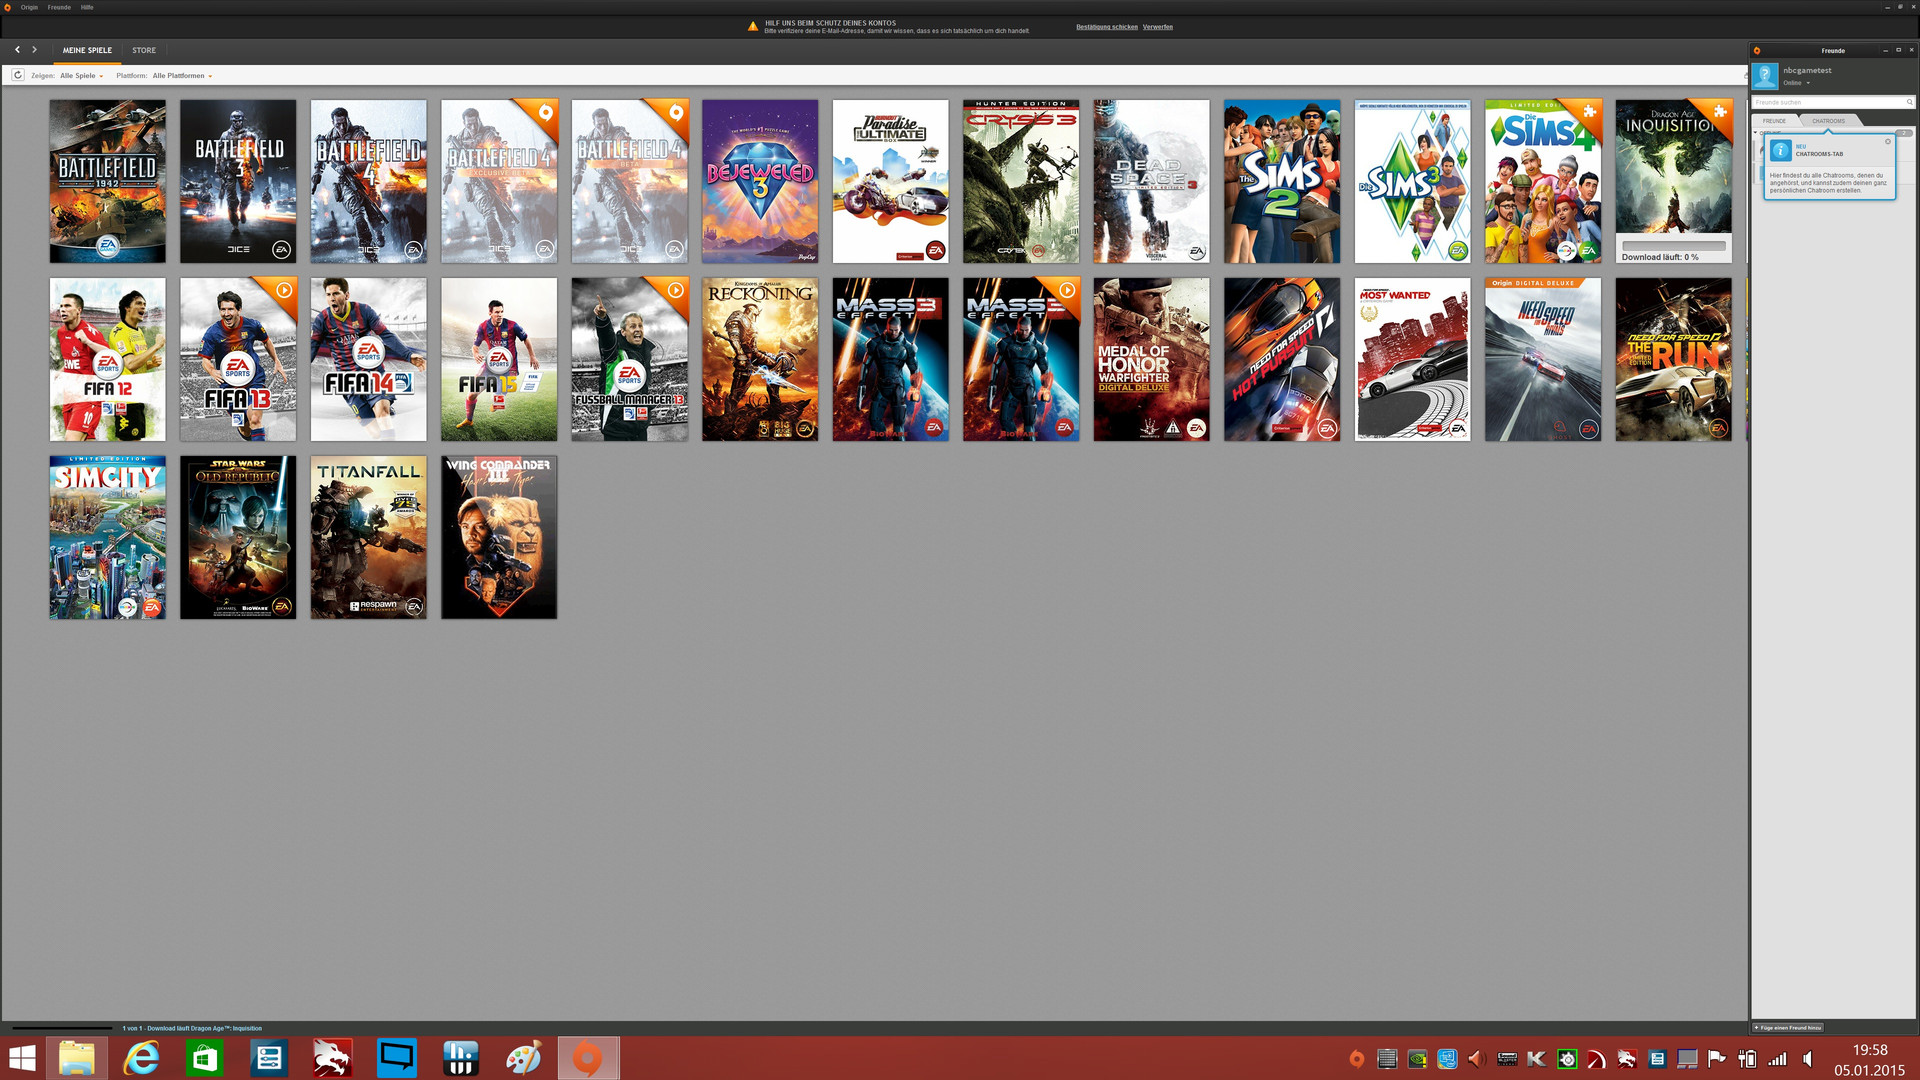
Task: Open the Zeigen 'Alle Spiele' filter dropdown
Action: pyautogui.click(x=81, y=76)
